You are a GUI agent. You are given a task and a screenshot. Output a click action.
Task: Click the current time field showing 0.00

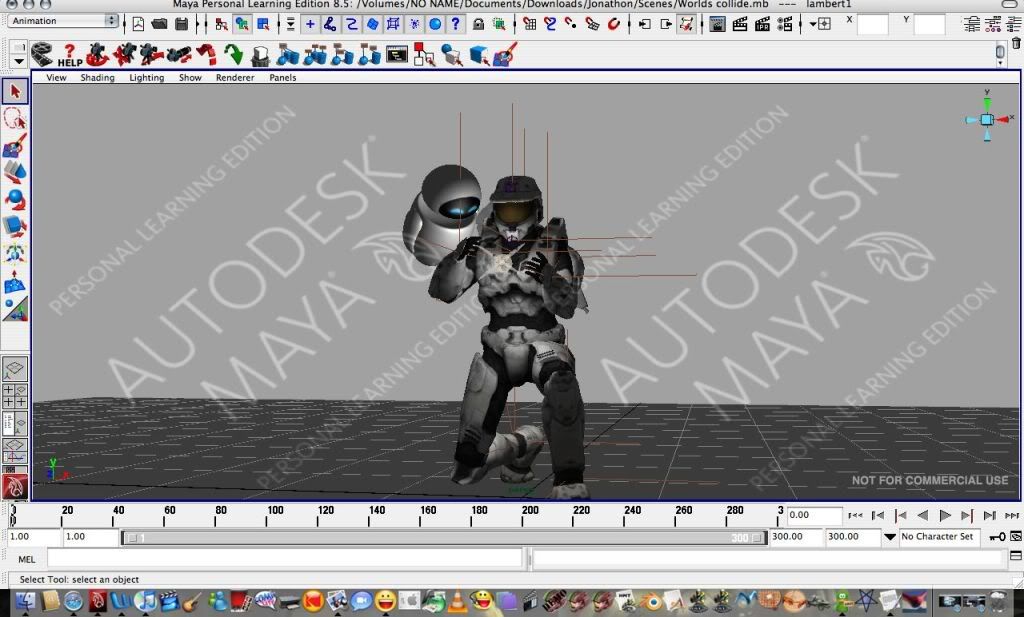tap(814, 515)
